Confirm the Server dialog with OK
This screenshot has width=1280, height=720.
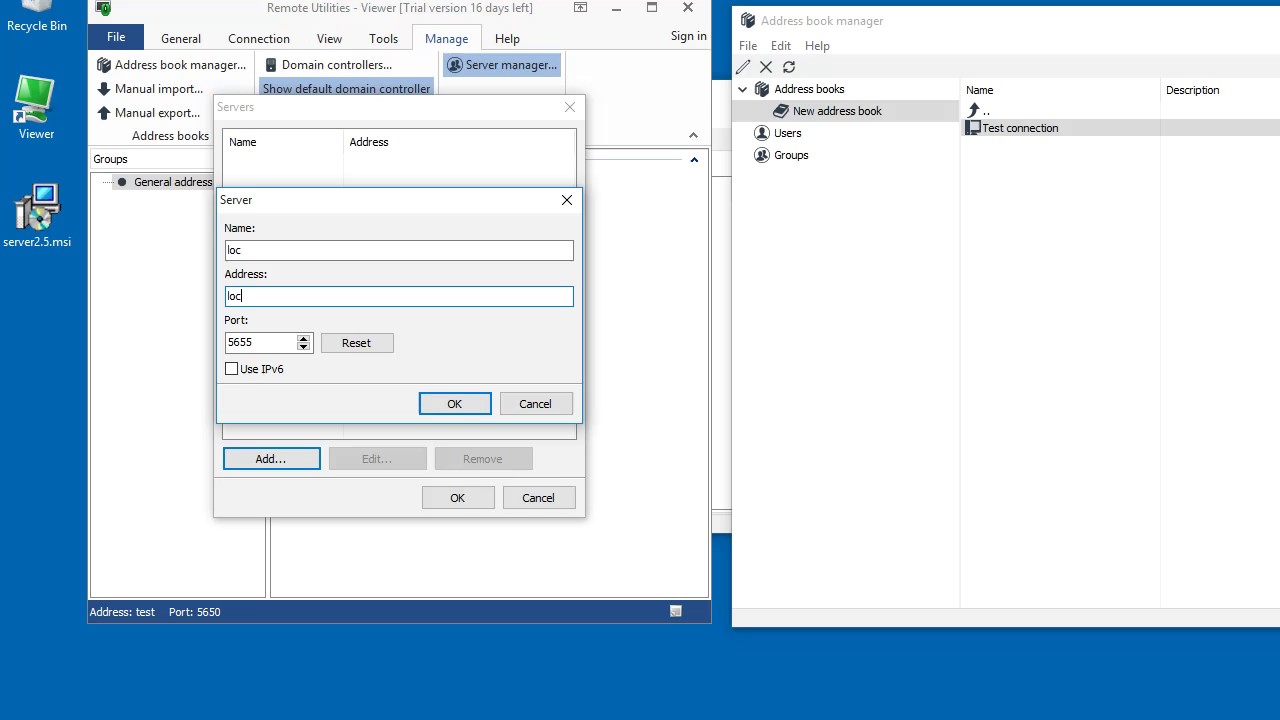tap(455, 404)
